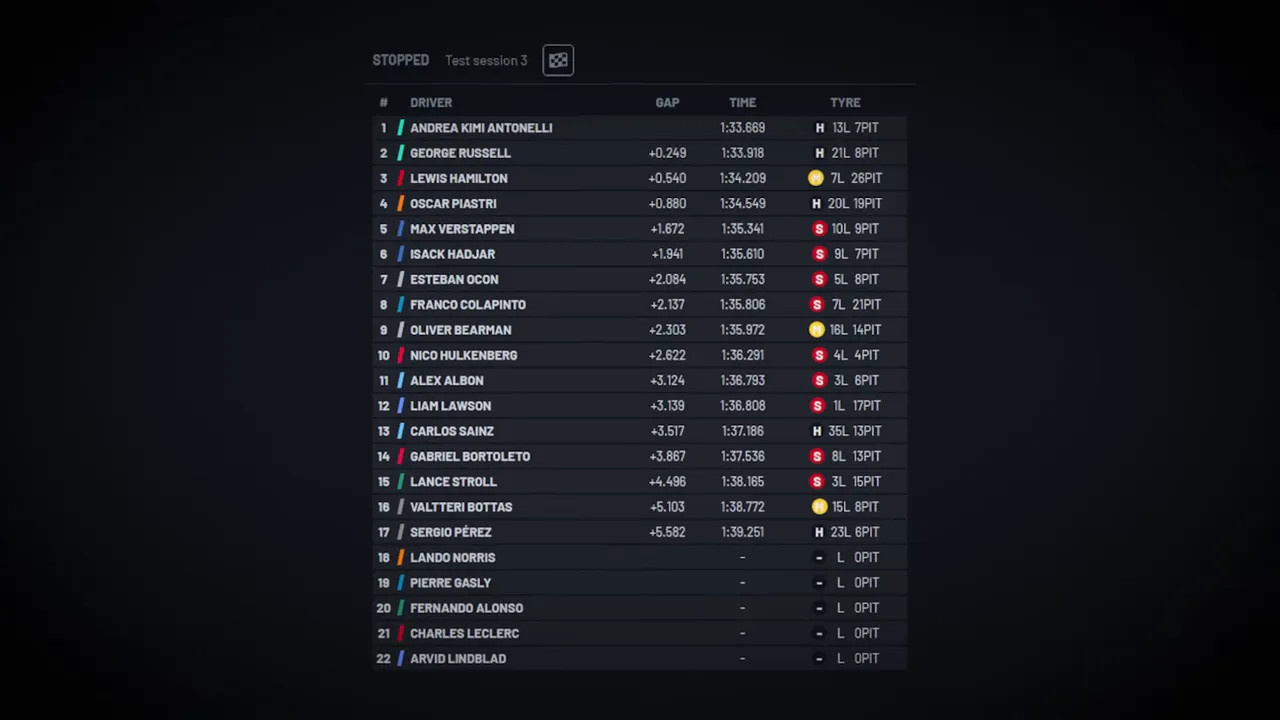Screen dimensions: 1280x720
Task: Click Bearman's medium tyre compound badge
Action: [819, 329]
